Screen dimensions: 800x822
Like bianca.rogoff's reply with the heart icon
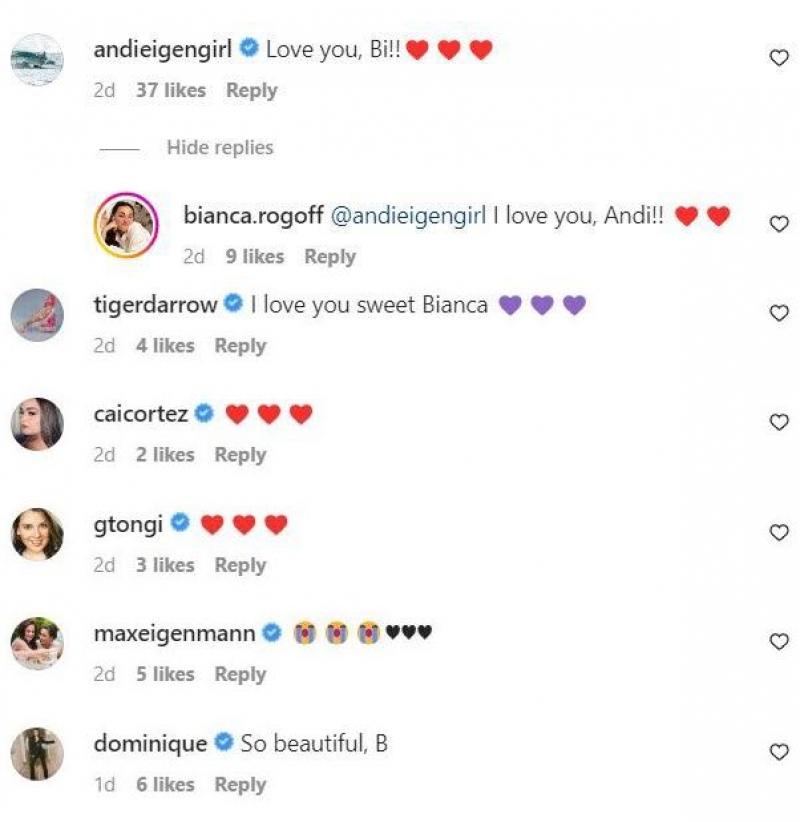779,224
